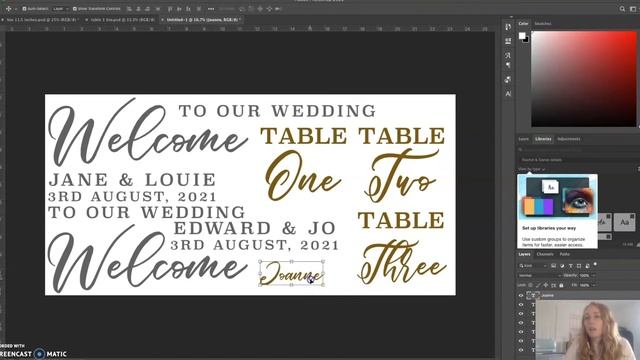Open the Fill slider dropdown arrow
Viewport: 640px width, 360px height.
[x=594, y=285]
